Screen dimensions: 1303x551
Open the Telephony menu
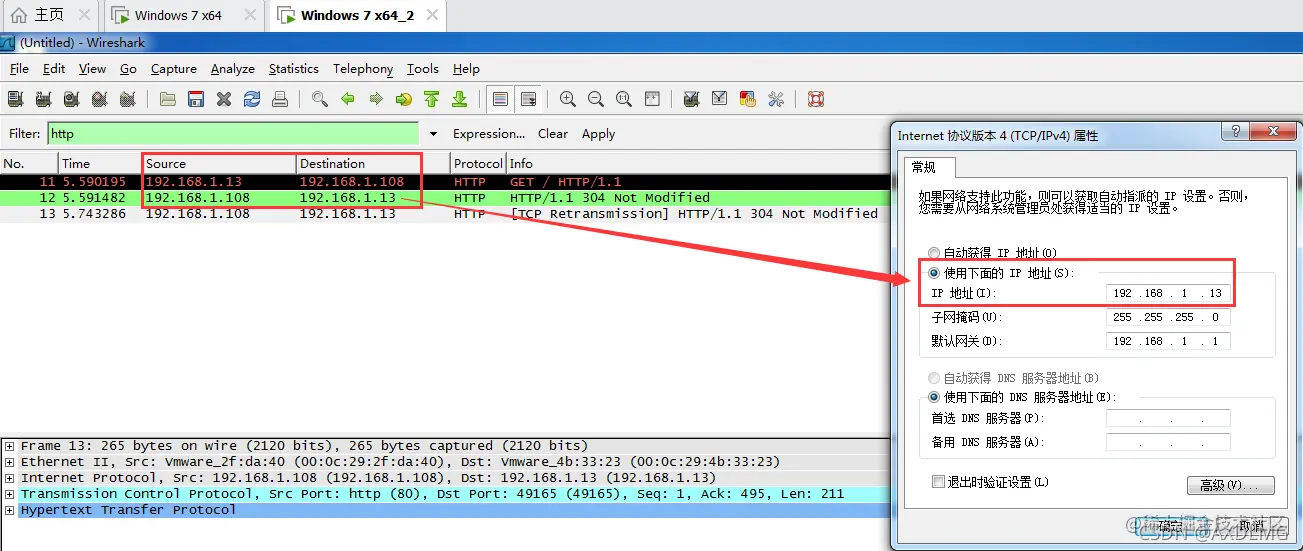point(363,69)
